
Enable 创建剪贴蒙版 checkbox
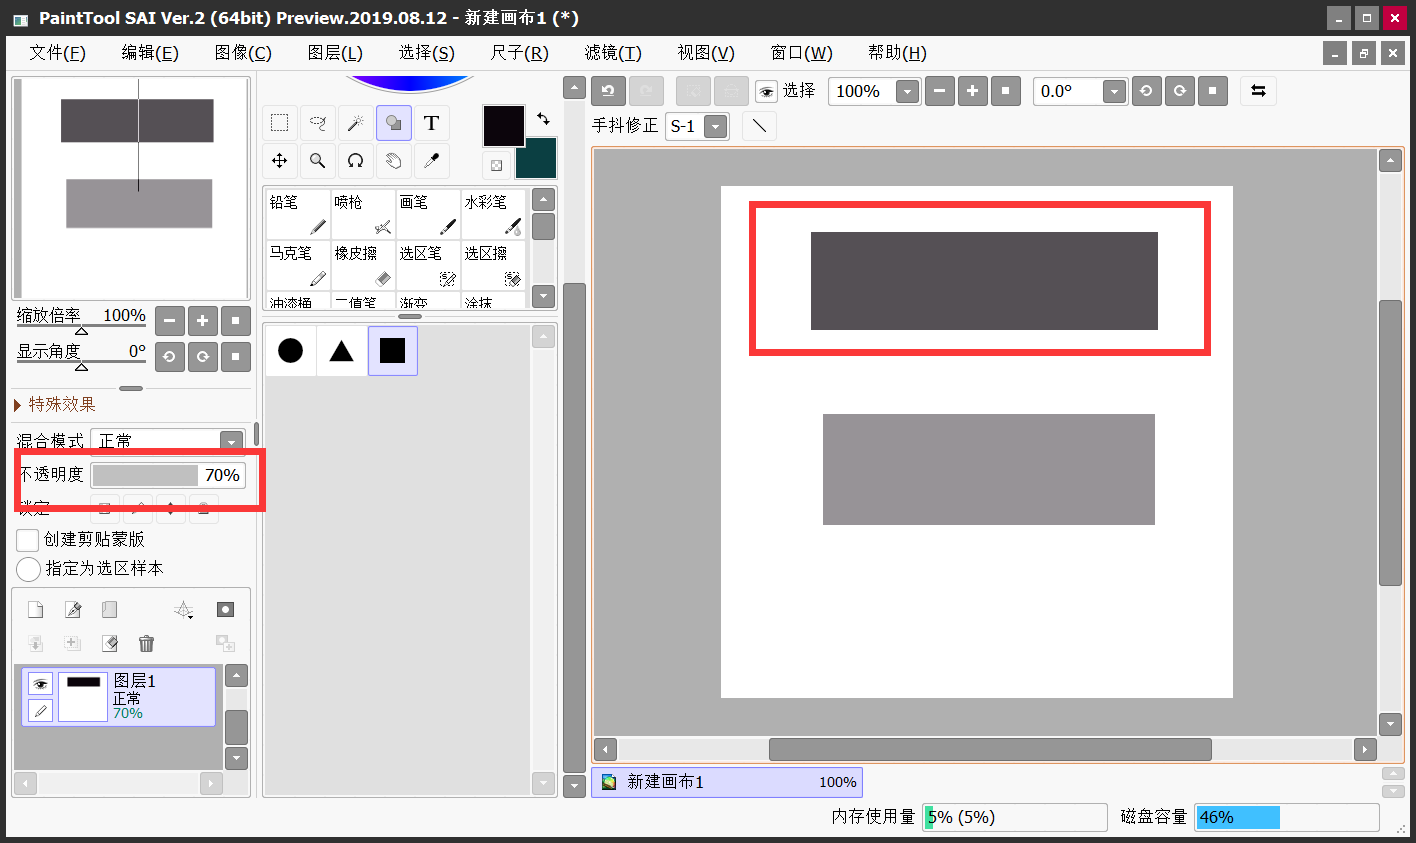(28, 540)
